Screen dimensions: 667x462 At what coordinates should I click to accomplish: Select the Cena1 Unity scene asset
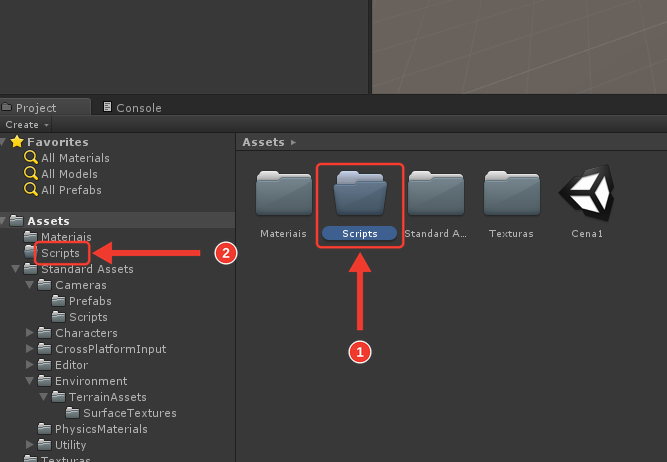587,194
